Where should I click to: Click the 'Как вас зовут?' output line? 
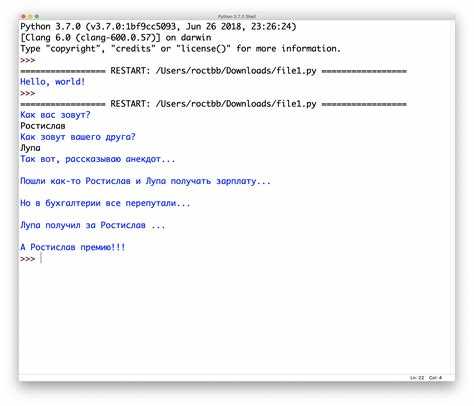coord(55,115)
